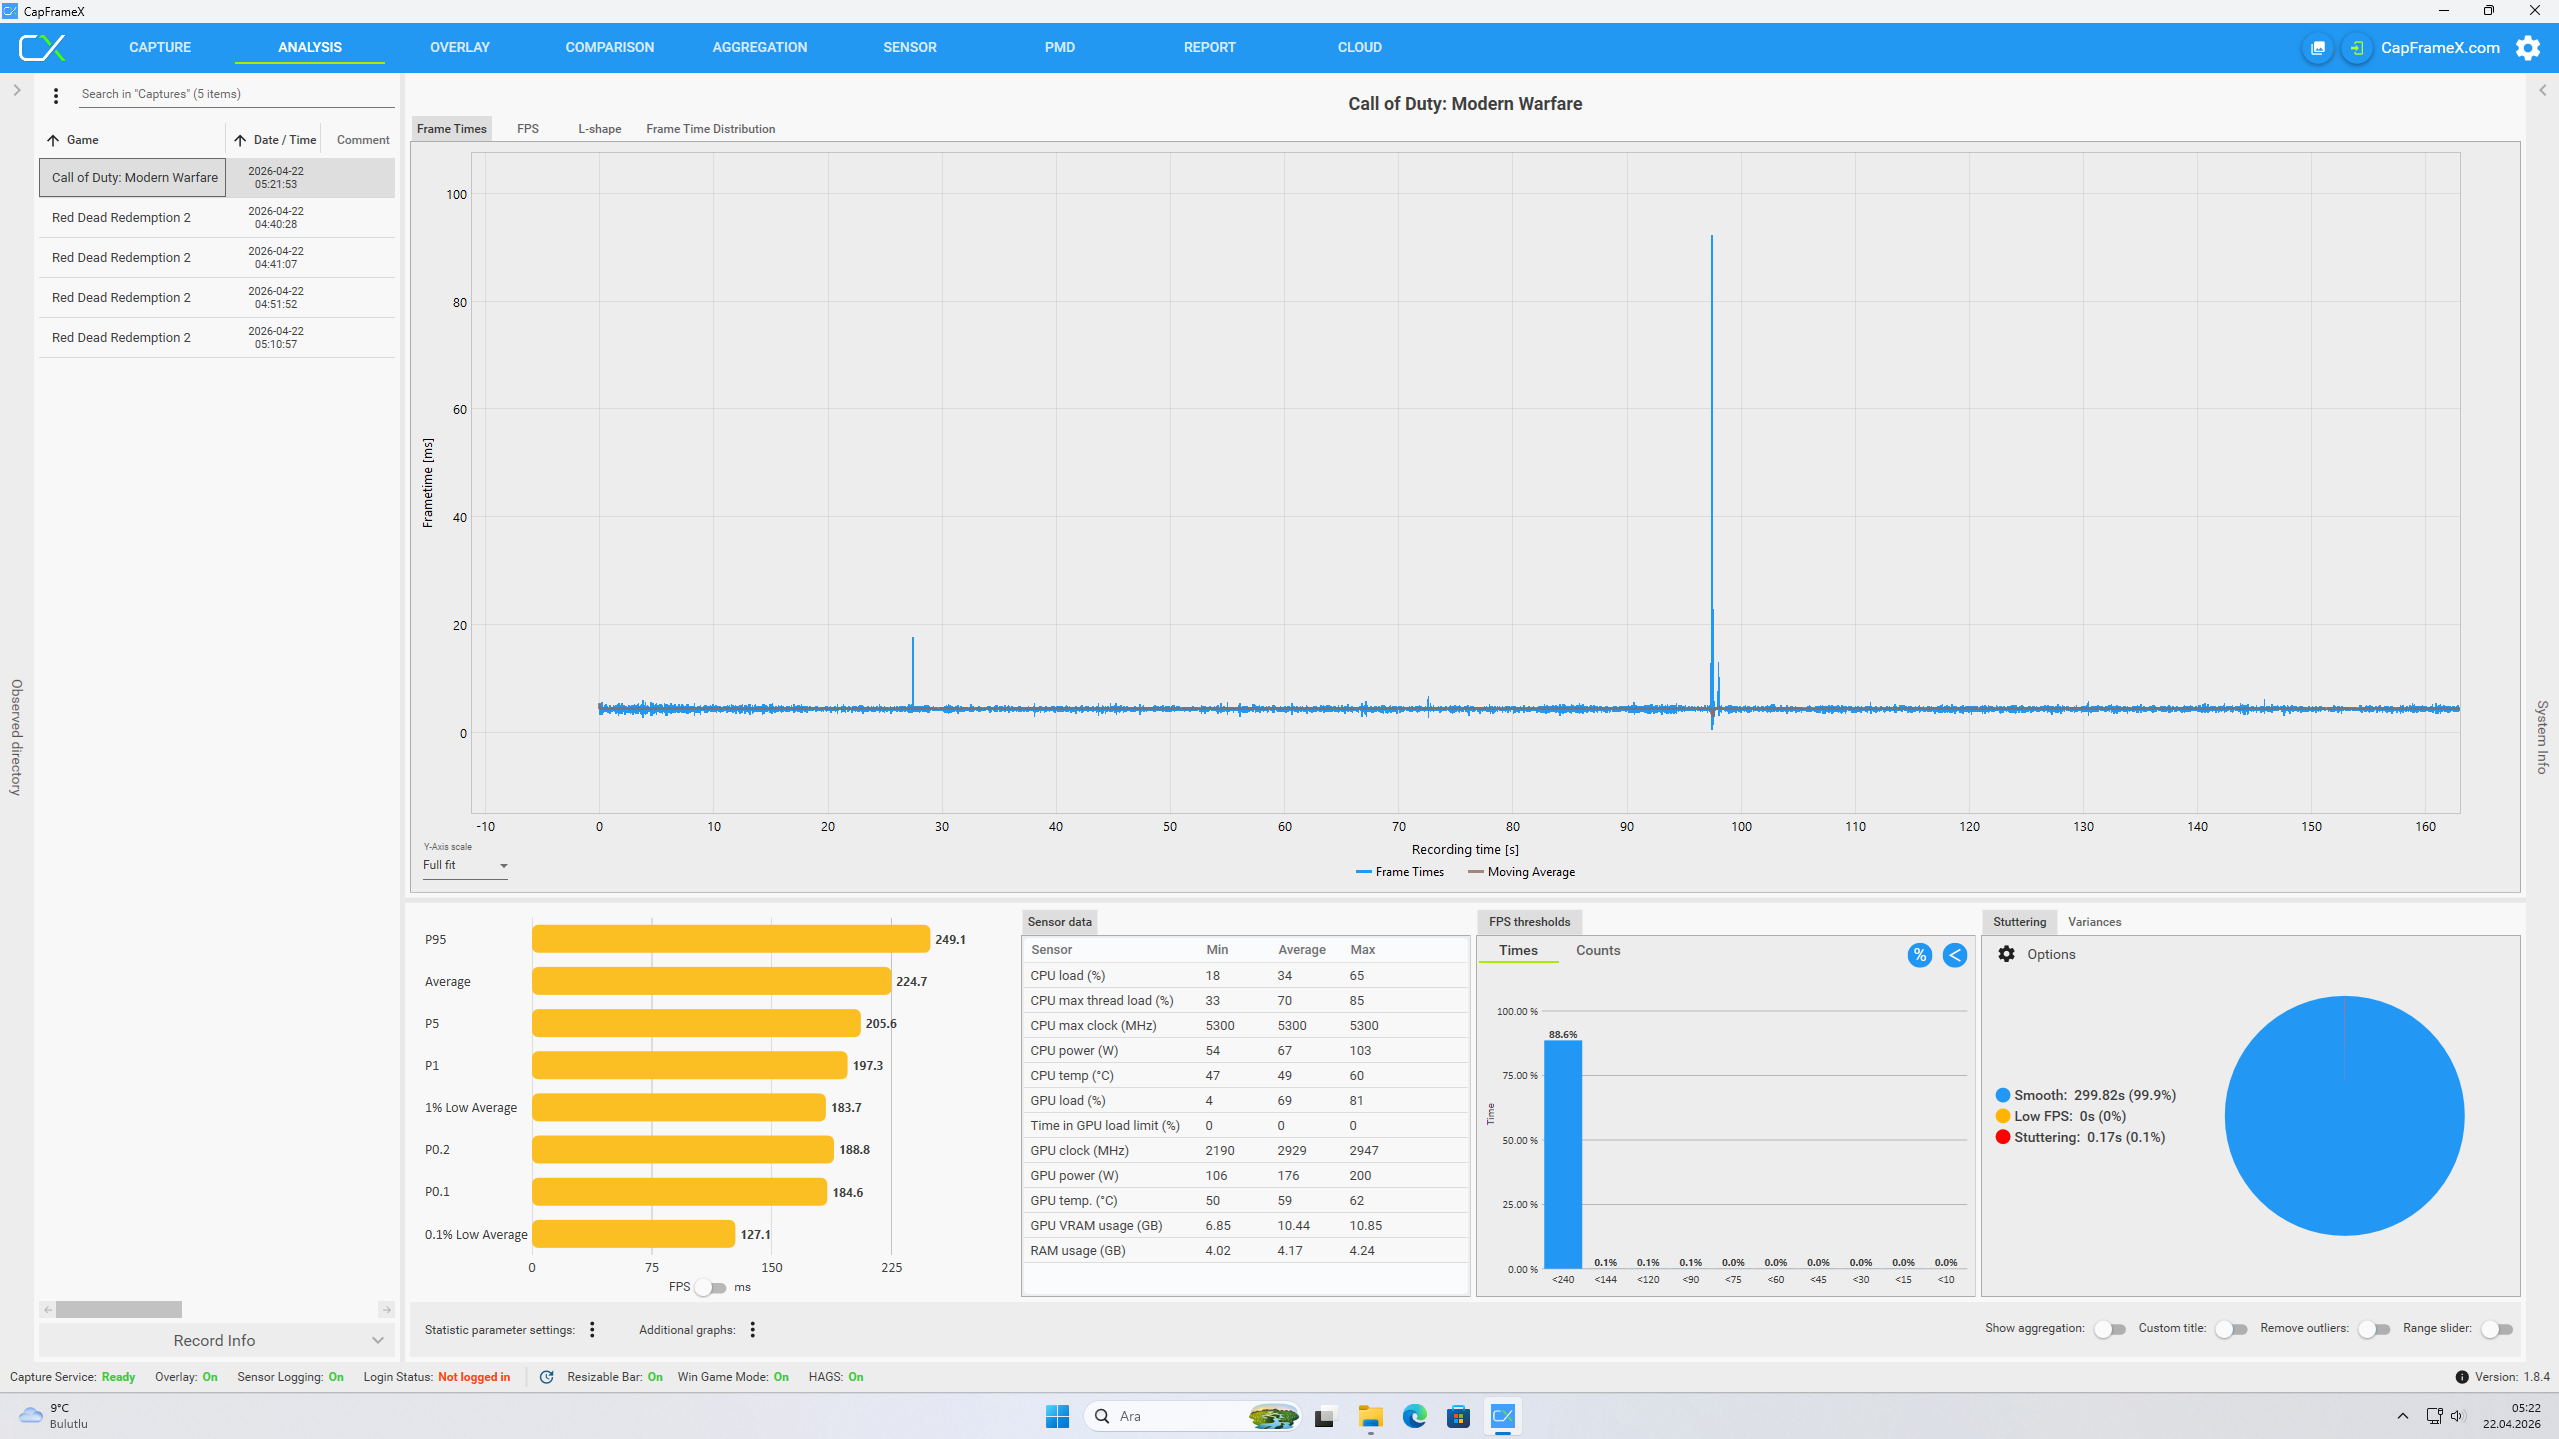The width and height of the screenshot is (2559, 1439).
Task: Click the less-than icon in FPS thresholds
Action: tap(1954, 955)
